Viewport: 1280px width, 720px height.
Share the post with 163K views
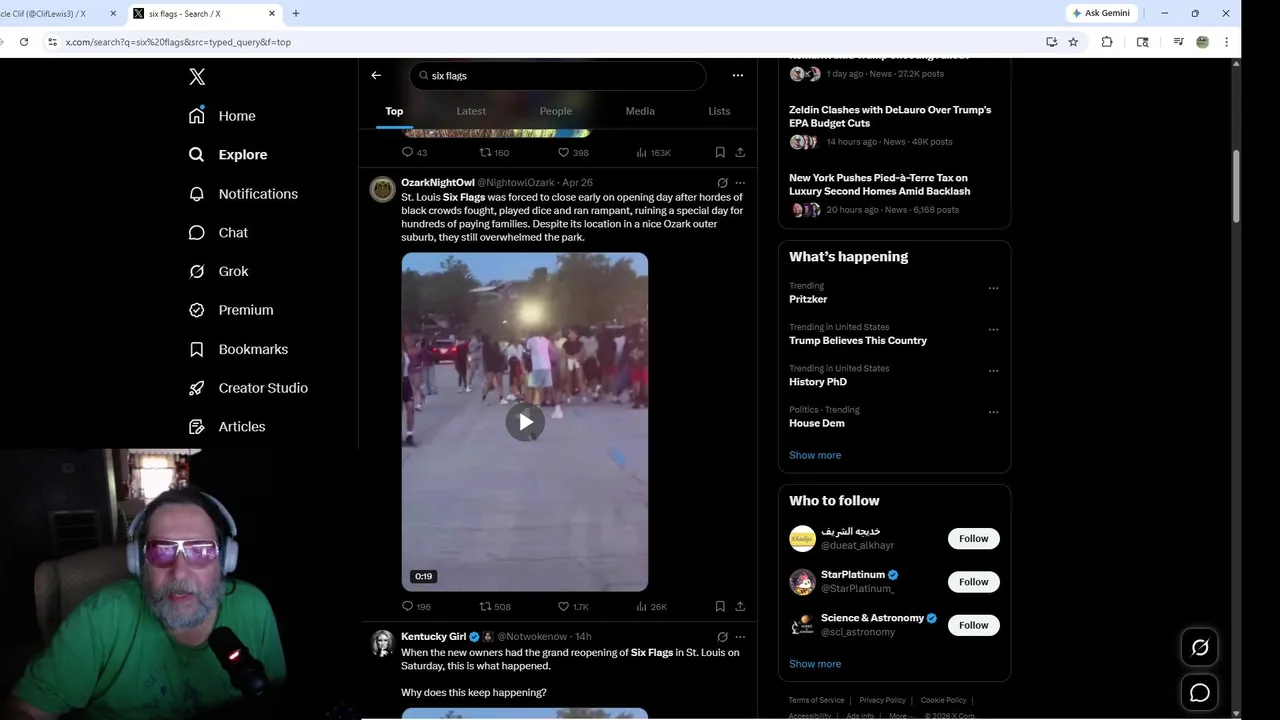(740, 153)
